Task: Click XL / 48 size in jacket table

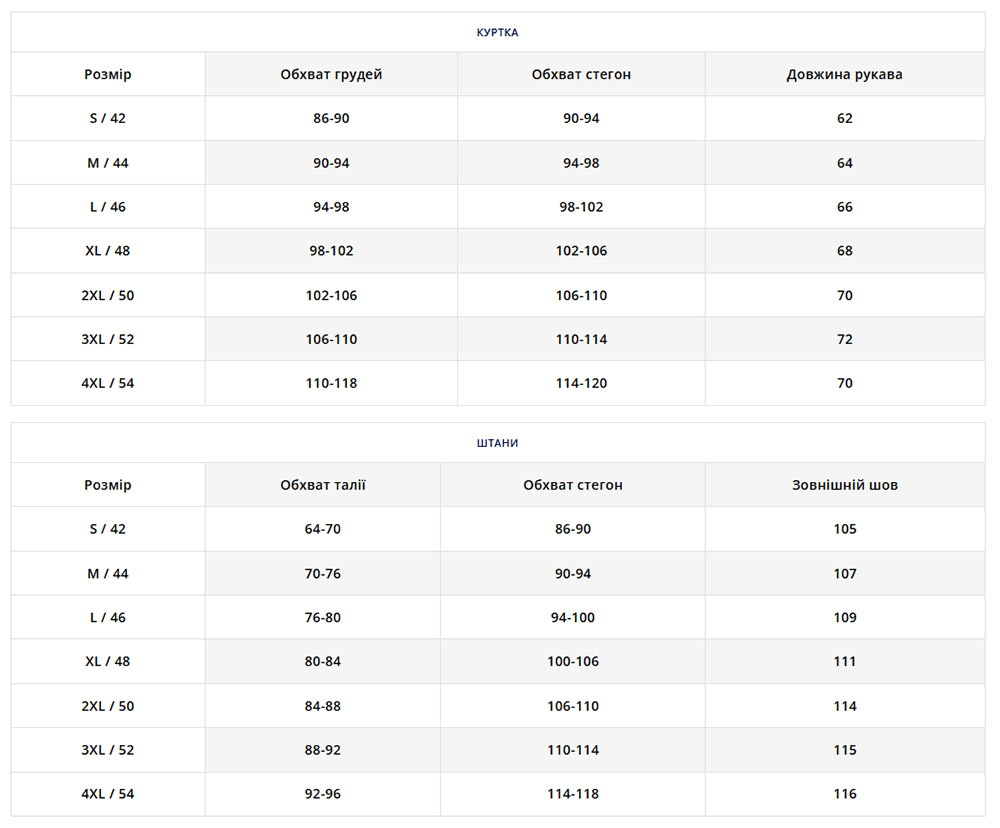Action: 108,251
